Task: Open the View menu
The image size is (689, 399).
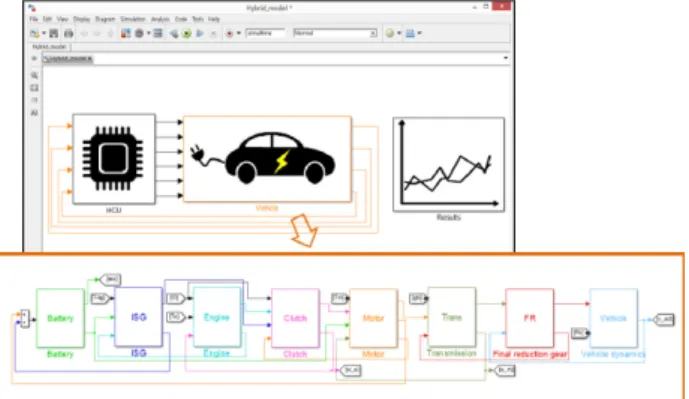Action: click(x=62, y=19)
